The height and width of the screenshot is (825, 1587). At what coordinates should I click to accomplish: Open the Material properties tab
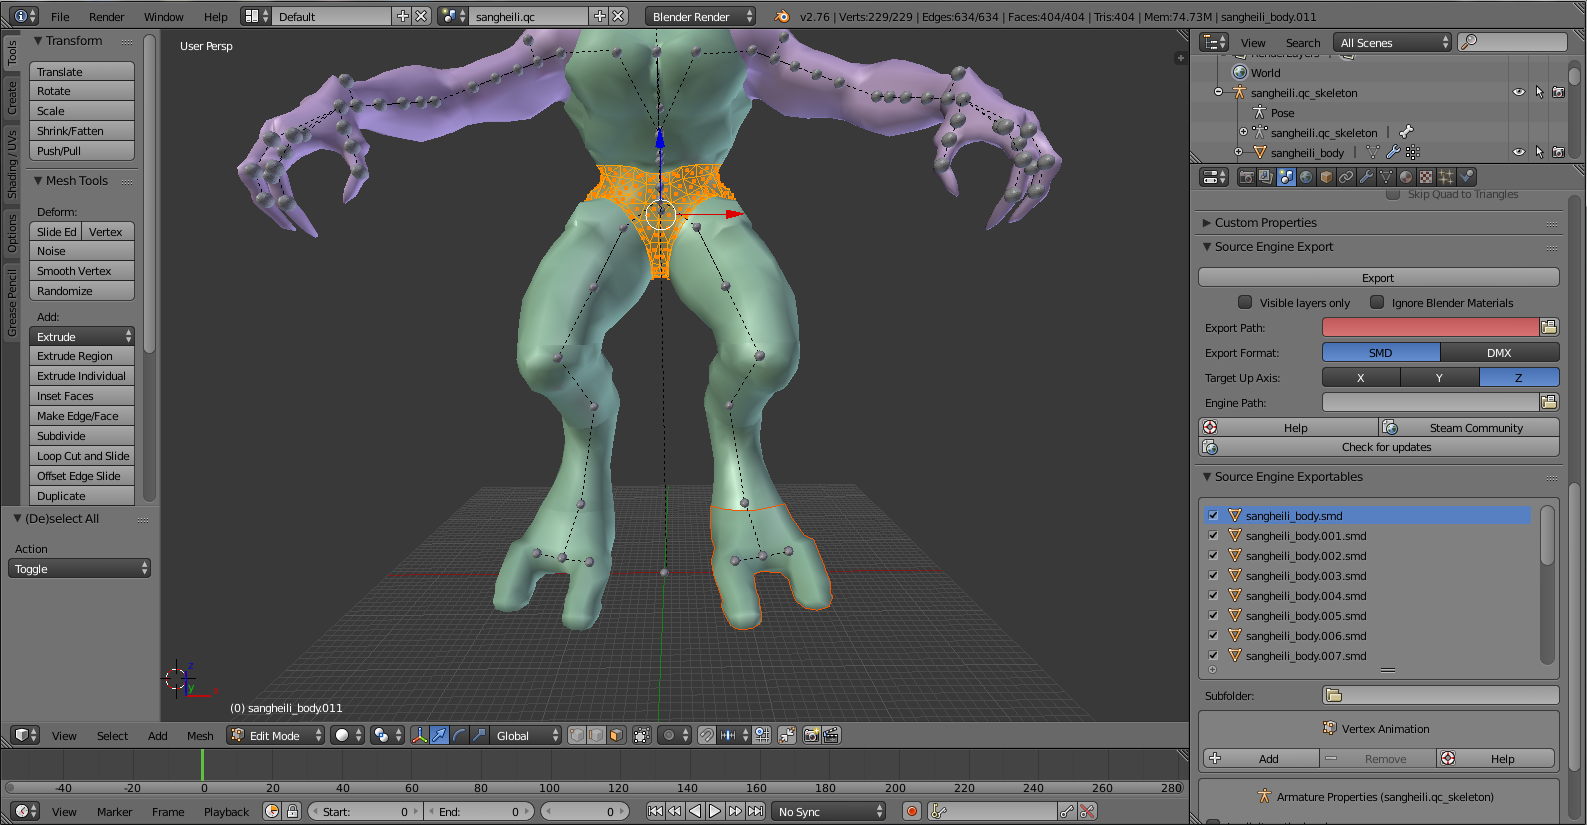click(x=1406, y=177)
